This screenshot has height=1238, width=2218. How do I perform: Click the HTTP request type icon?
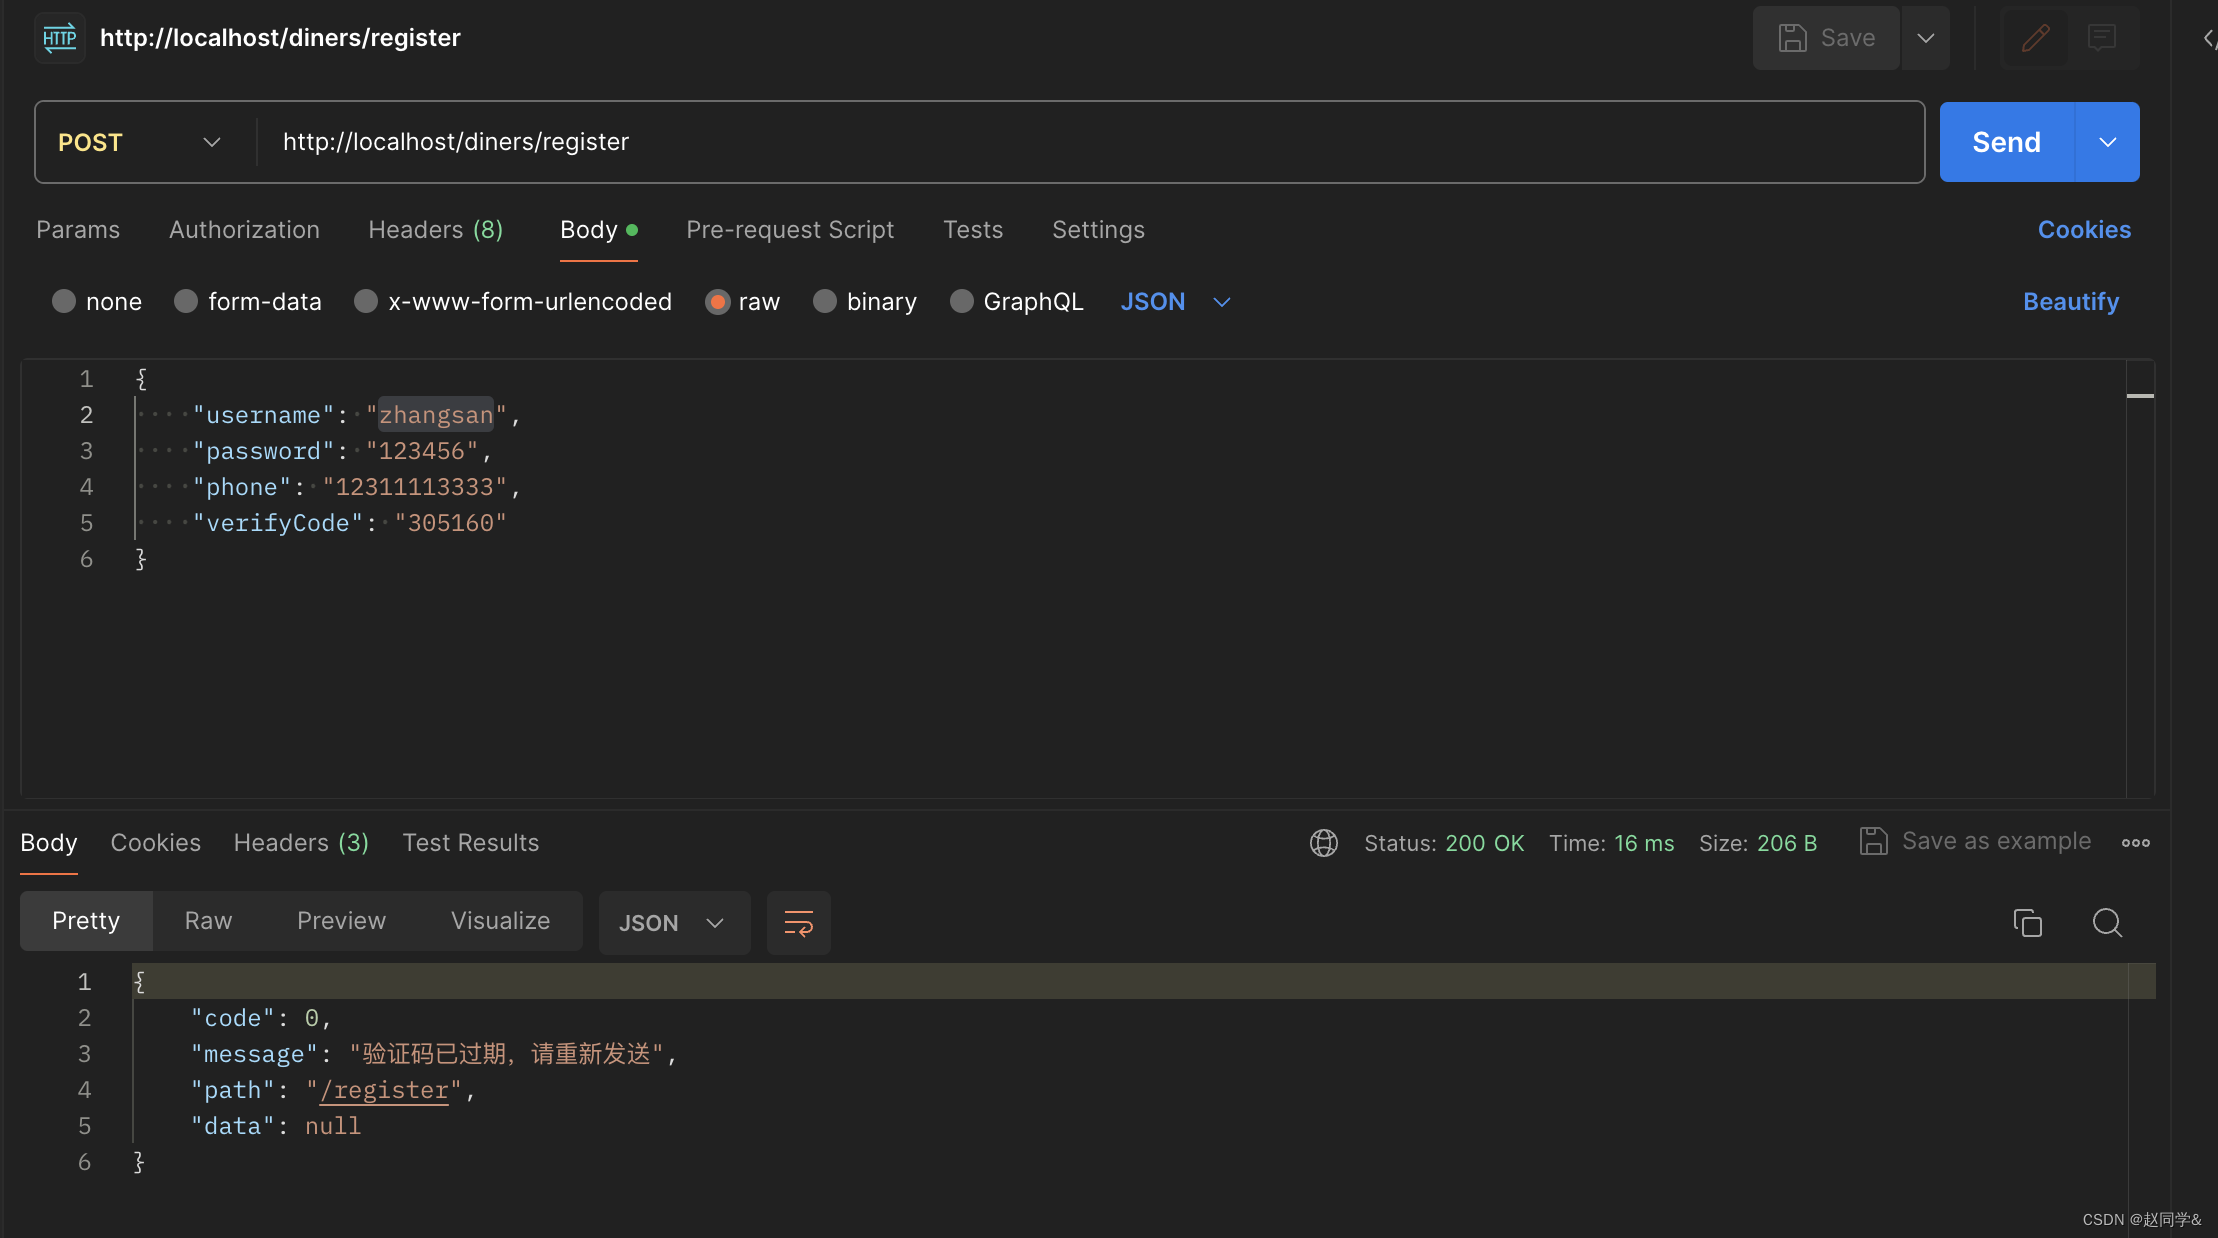(59, 38)
